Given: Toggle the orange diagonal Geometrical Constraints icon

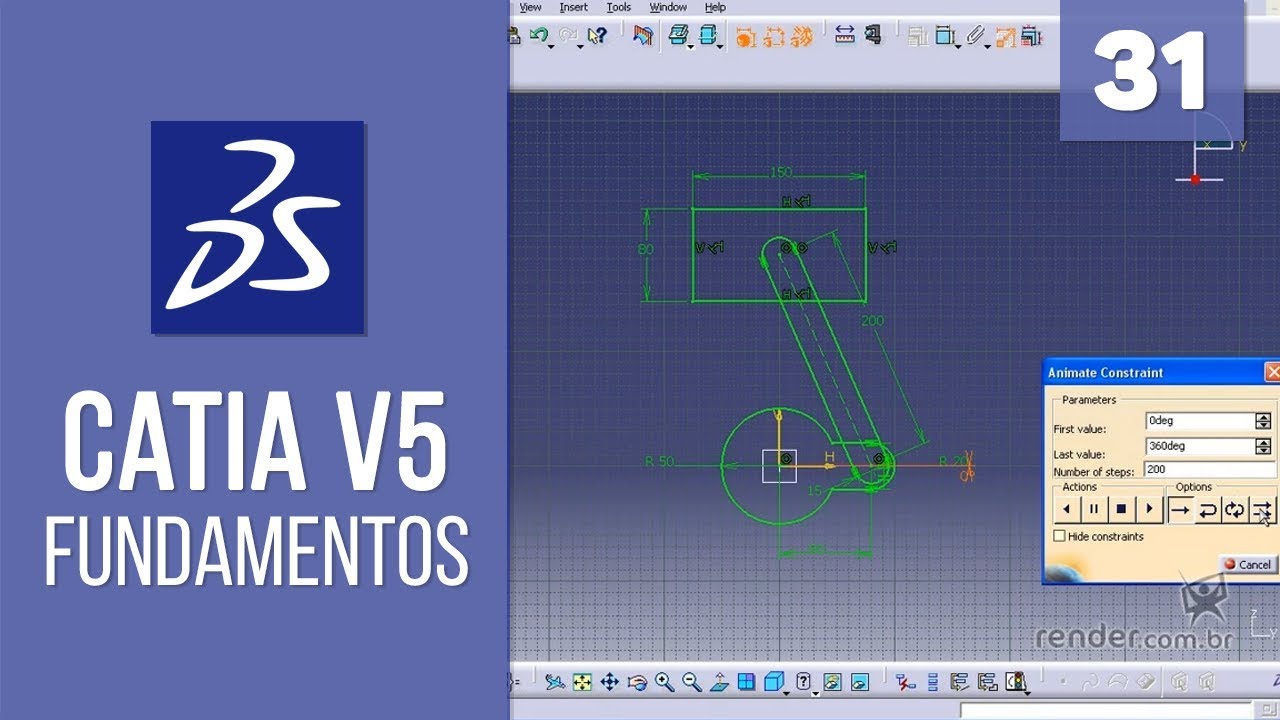Looking at the screenshot, I should point(801,37).
